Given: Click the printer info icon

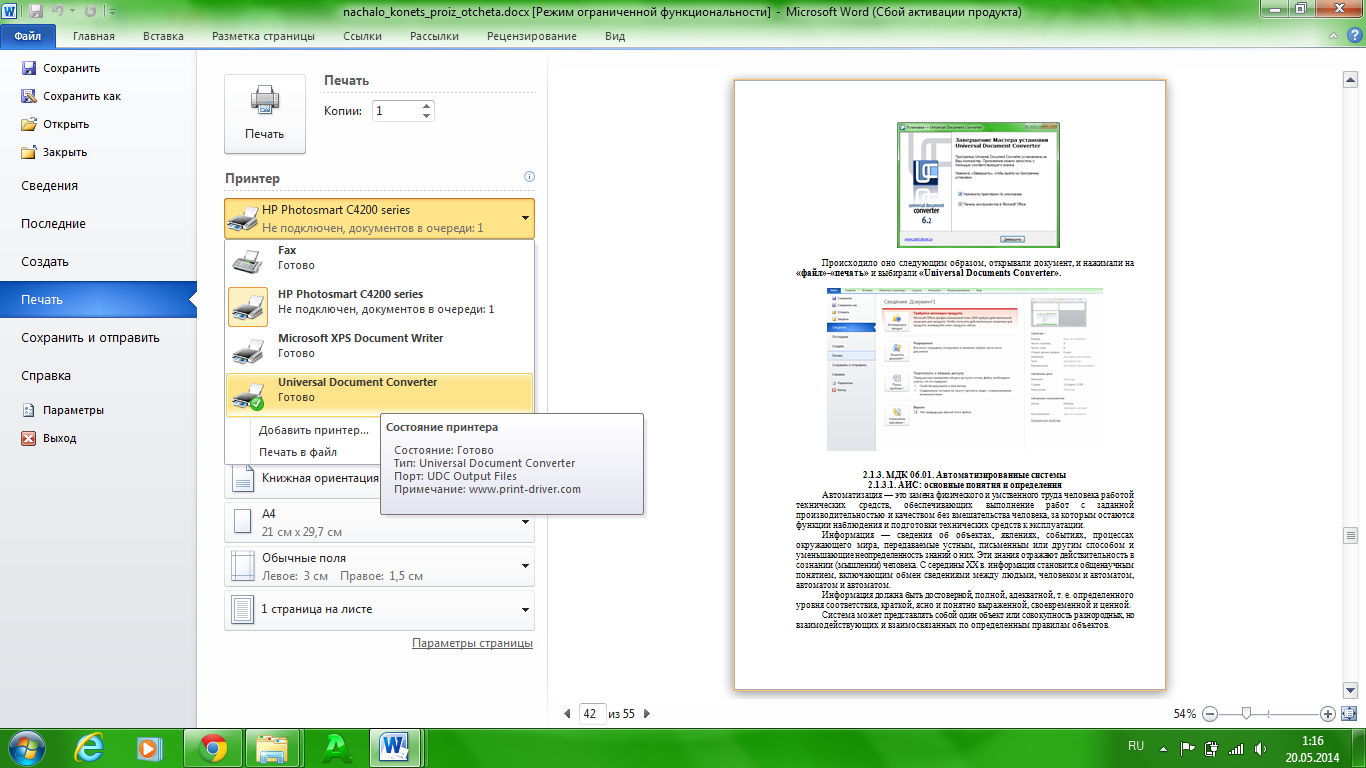Looking at the screenshot, I should tap(529, 177).
